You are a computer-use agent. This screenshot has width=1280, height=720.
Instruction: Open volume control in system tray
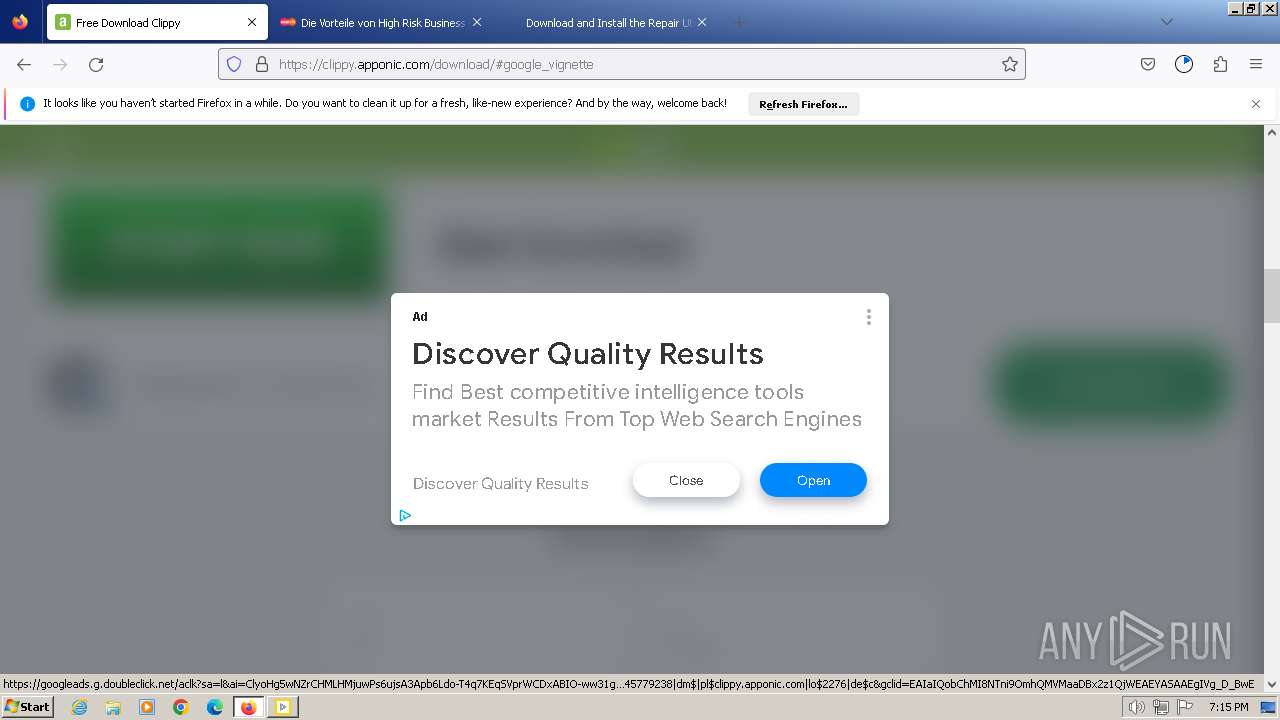1136,707
